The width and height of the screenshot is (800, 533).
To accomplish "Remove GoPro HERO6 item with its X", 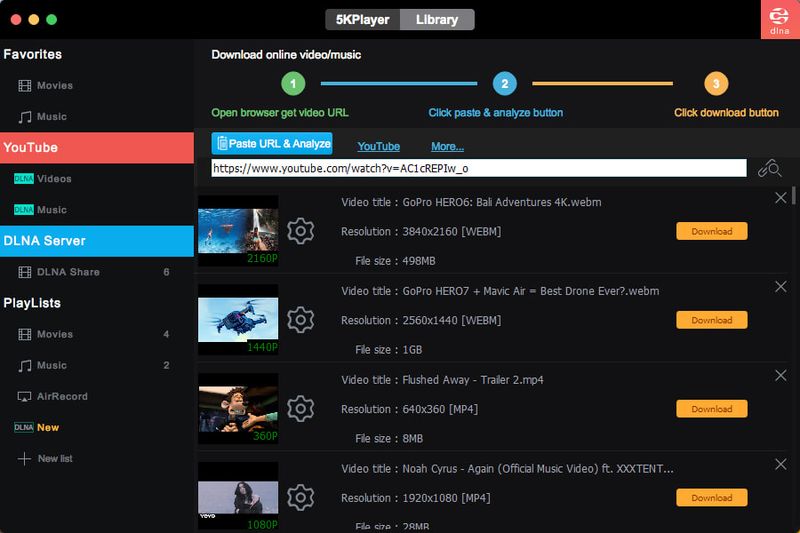I will tap(781, 198).
